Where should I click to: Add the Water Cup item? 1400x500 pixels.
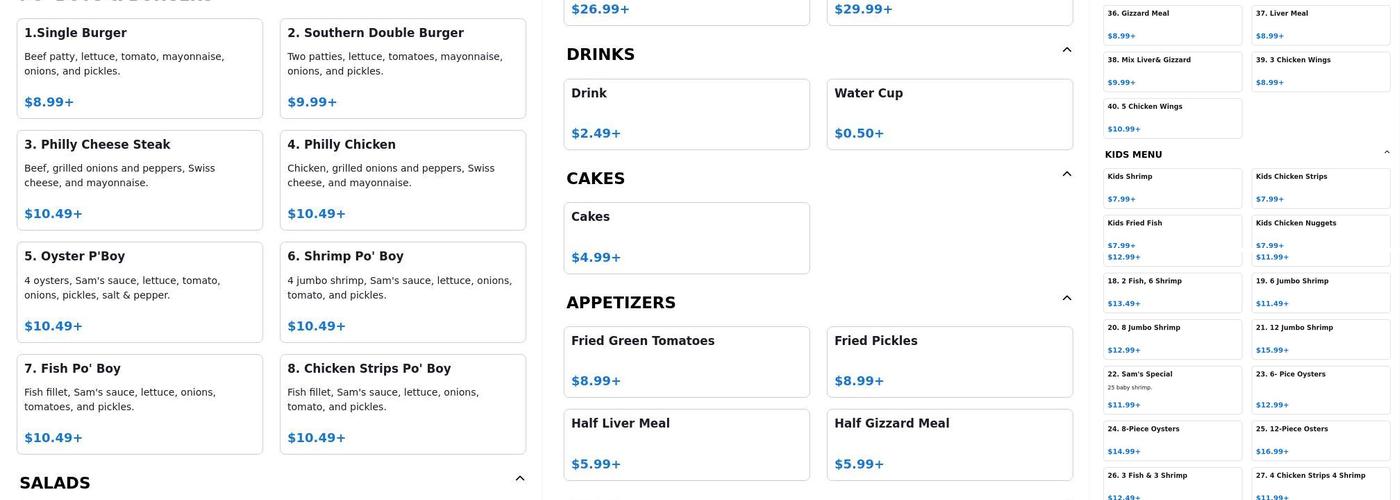[x=949, y=114]
